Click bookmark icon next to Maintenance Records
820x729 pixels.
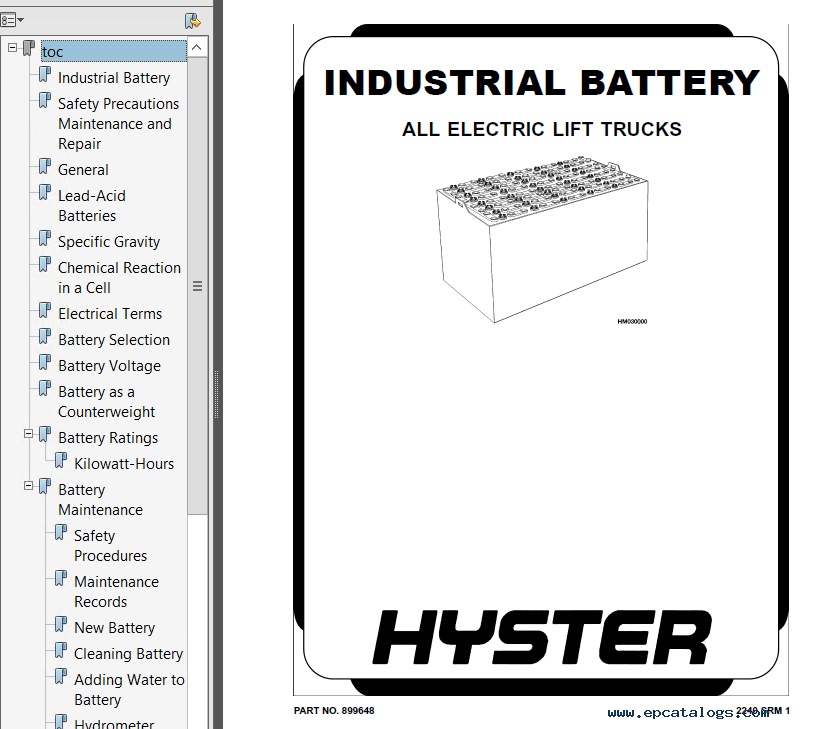[x=61, y=579]
